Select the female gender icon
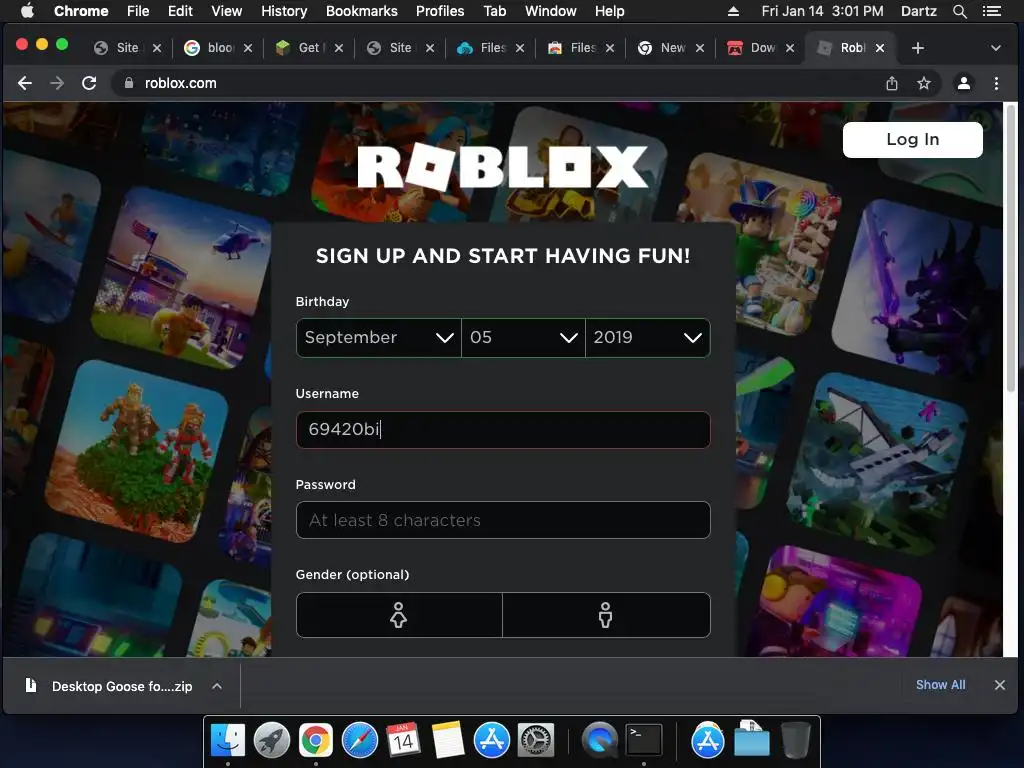 pyautogui.click(x=398, y=615)
